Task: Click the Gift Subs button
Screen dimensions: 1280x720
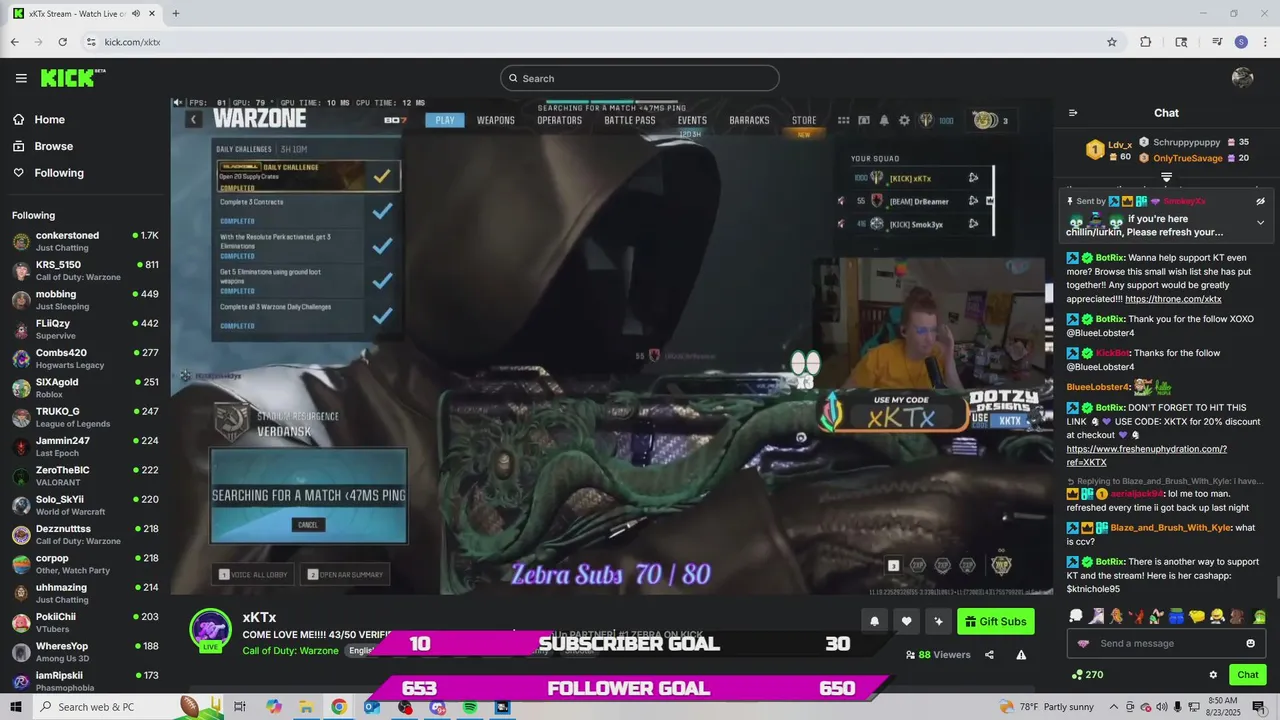Action: coord(996,621)
